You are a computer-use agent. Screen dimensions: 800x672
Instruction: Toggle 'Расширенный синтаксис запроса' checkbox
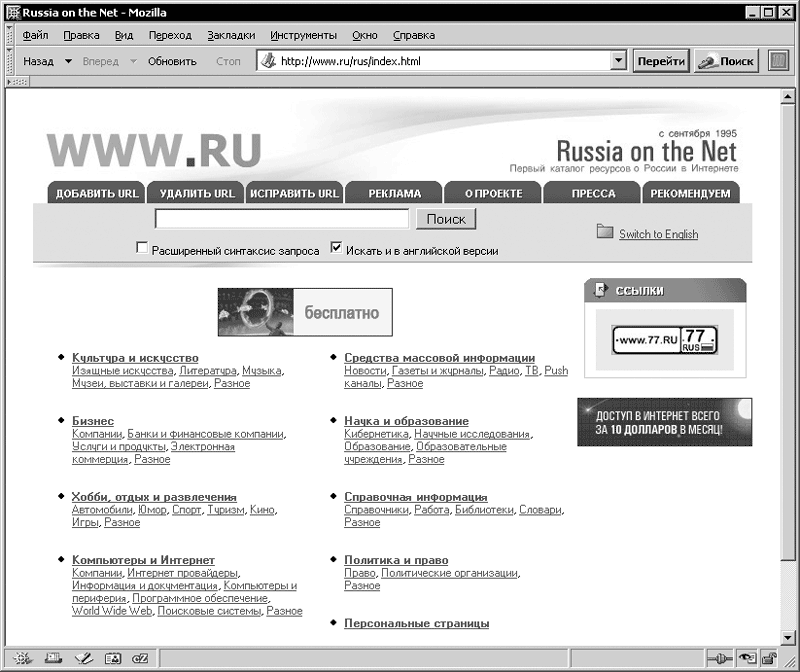pyautogui.click(x=142, y=248)
